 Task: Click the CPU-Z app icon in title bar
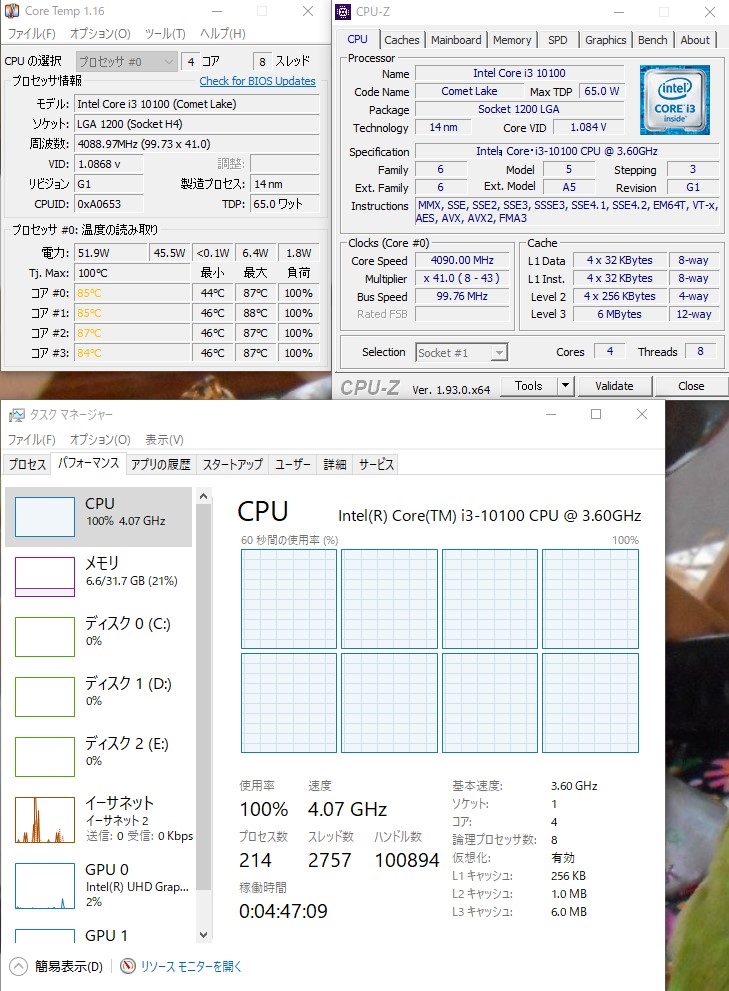[x=343, y=11]
